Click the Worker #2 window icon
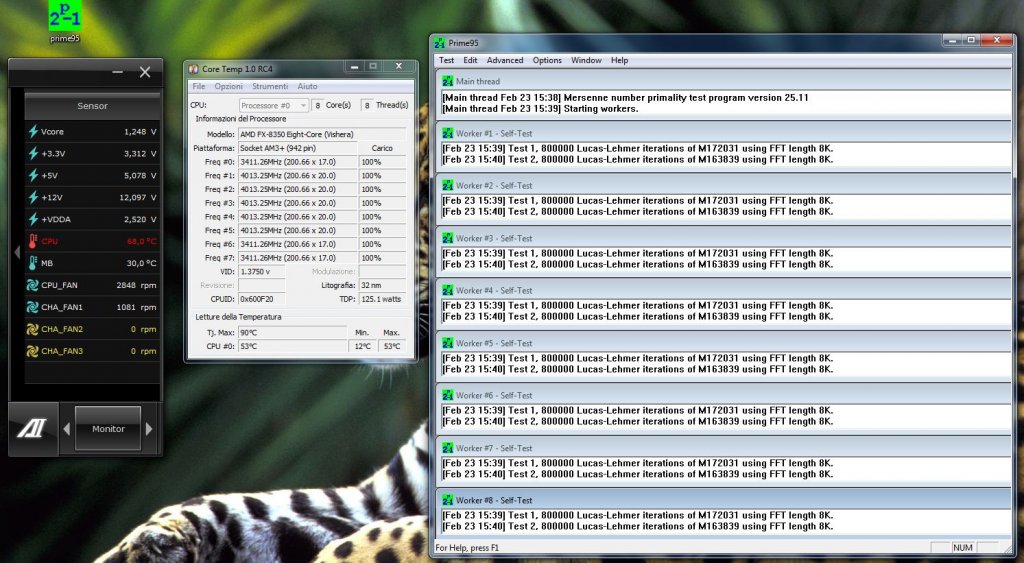This screenshot has height=563, width=1024. [x=447, y=185]
